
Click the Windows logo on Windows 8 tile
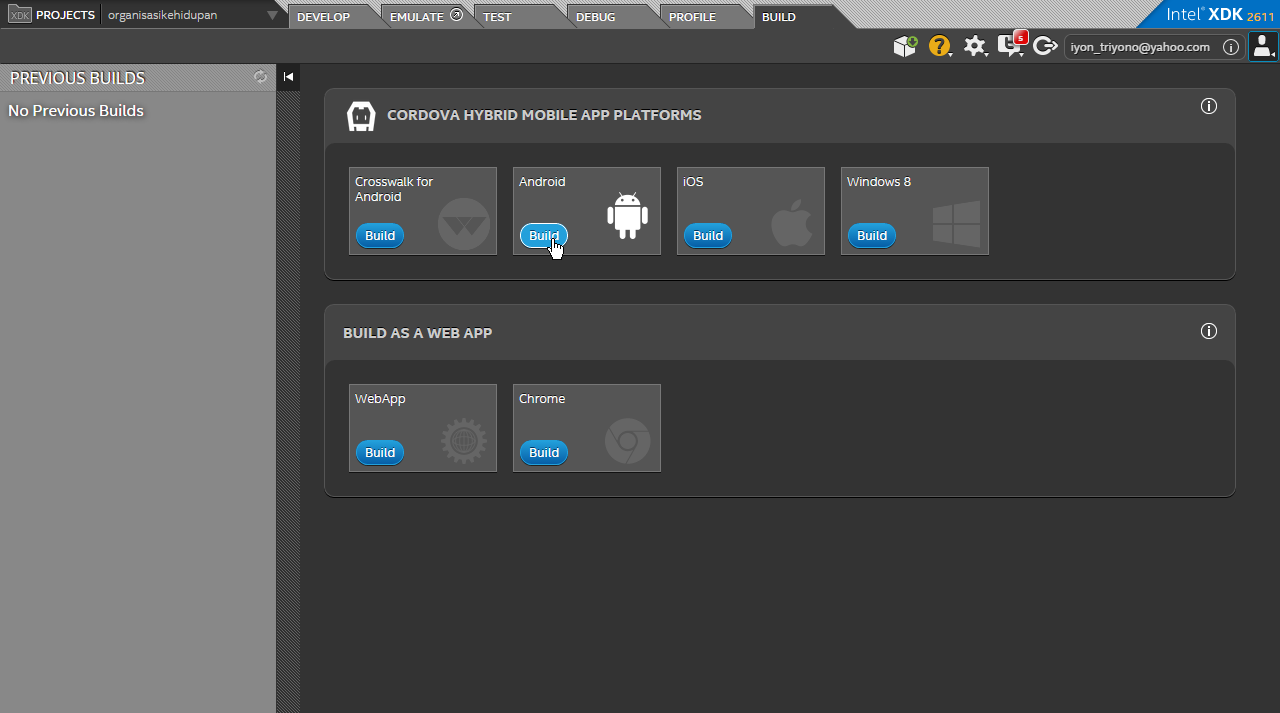point(956,224)
